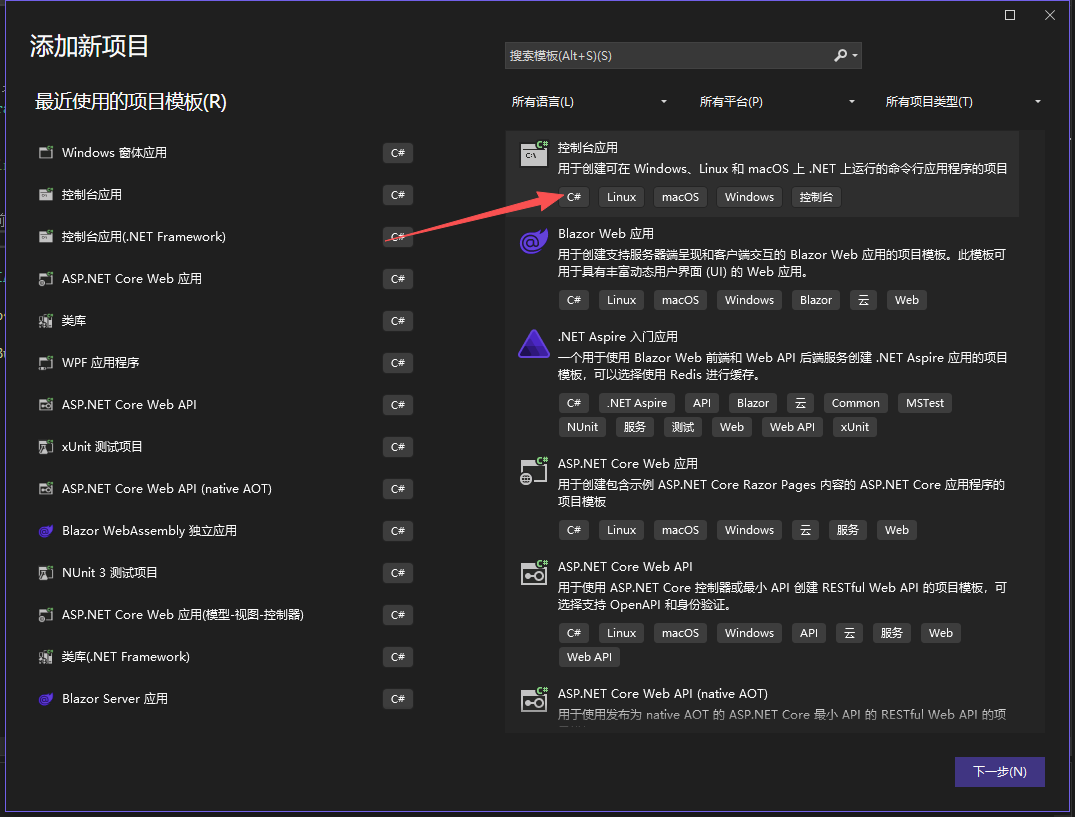Click the C# badge beside Windows 窗体应用
The height and width of the screenshot is (817, 1075).
pyautogui.click(x=398, y=153)
